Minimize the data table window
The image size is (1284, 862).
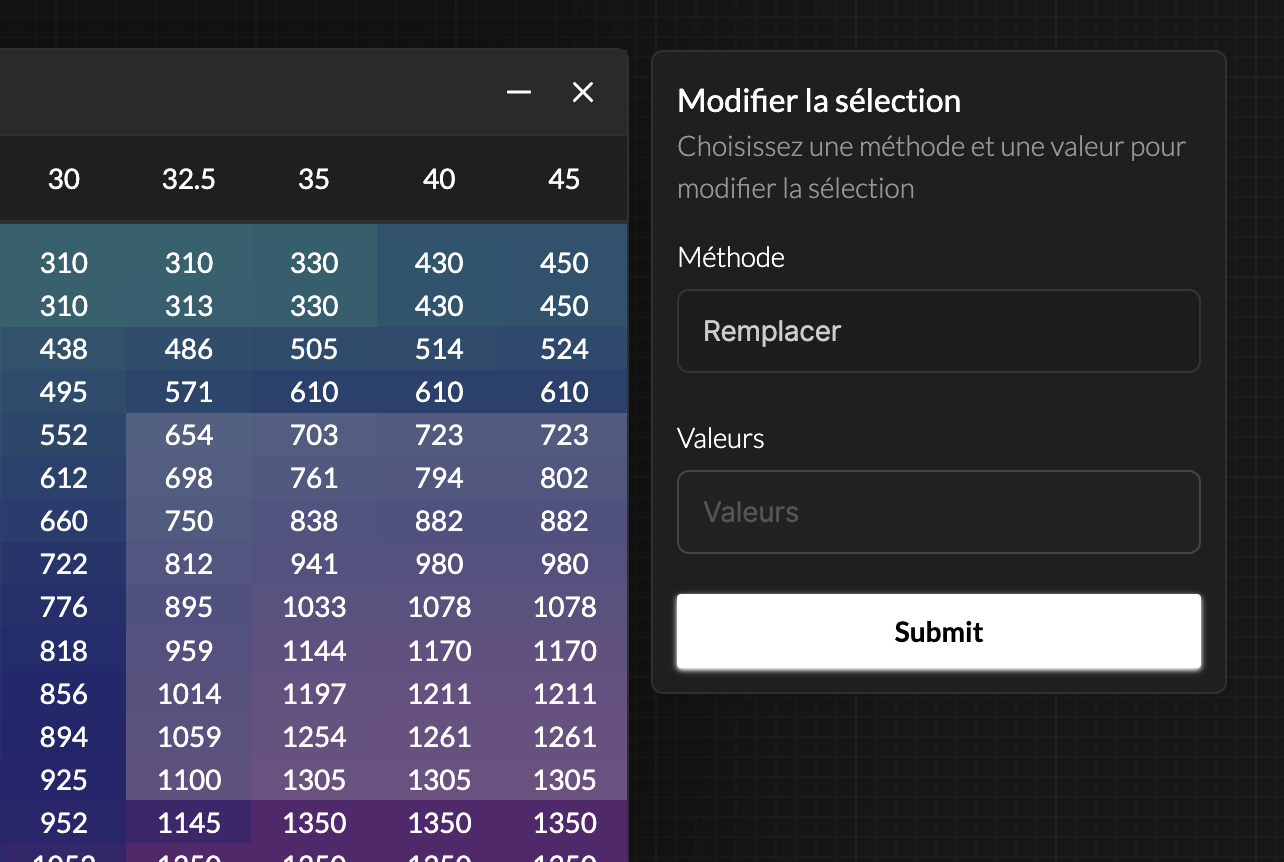(x=518, y=92)
